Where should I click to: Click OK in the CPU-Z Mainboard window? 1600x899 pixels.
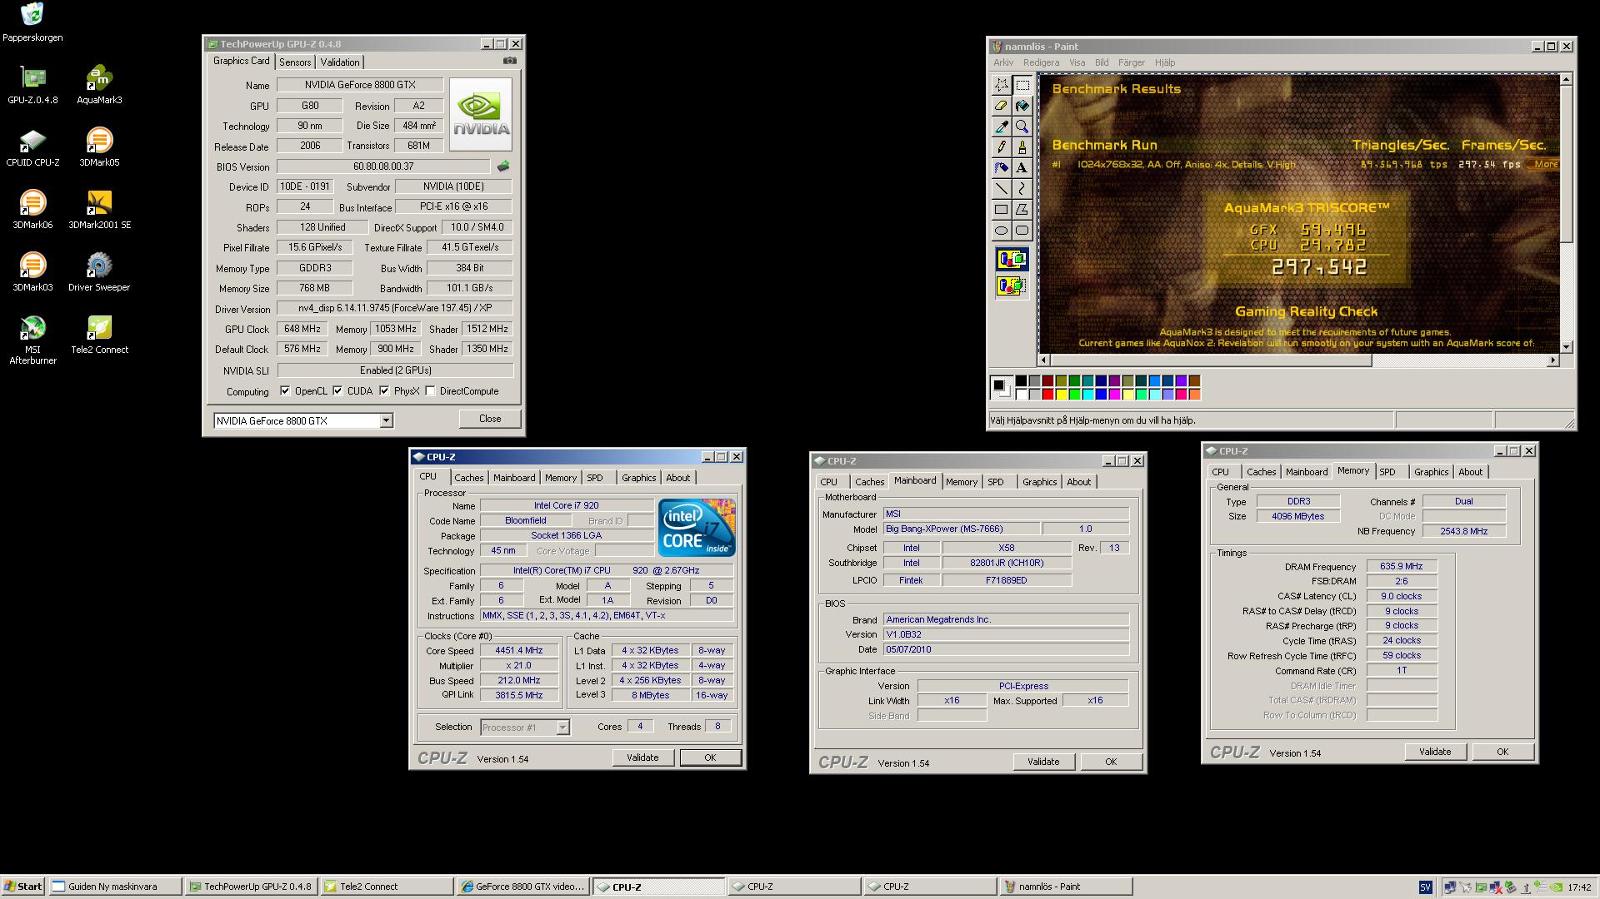(x=1111, y=762)
